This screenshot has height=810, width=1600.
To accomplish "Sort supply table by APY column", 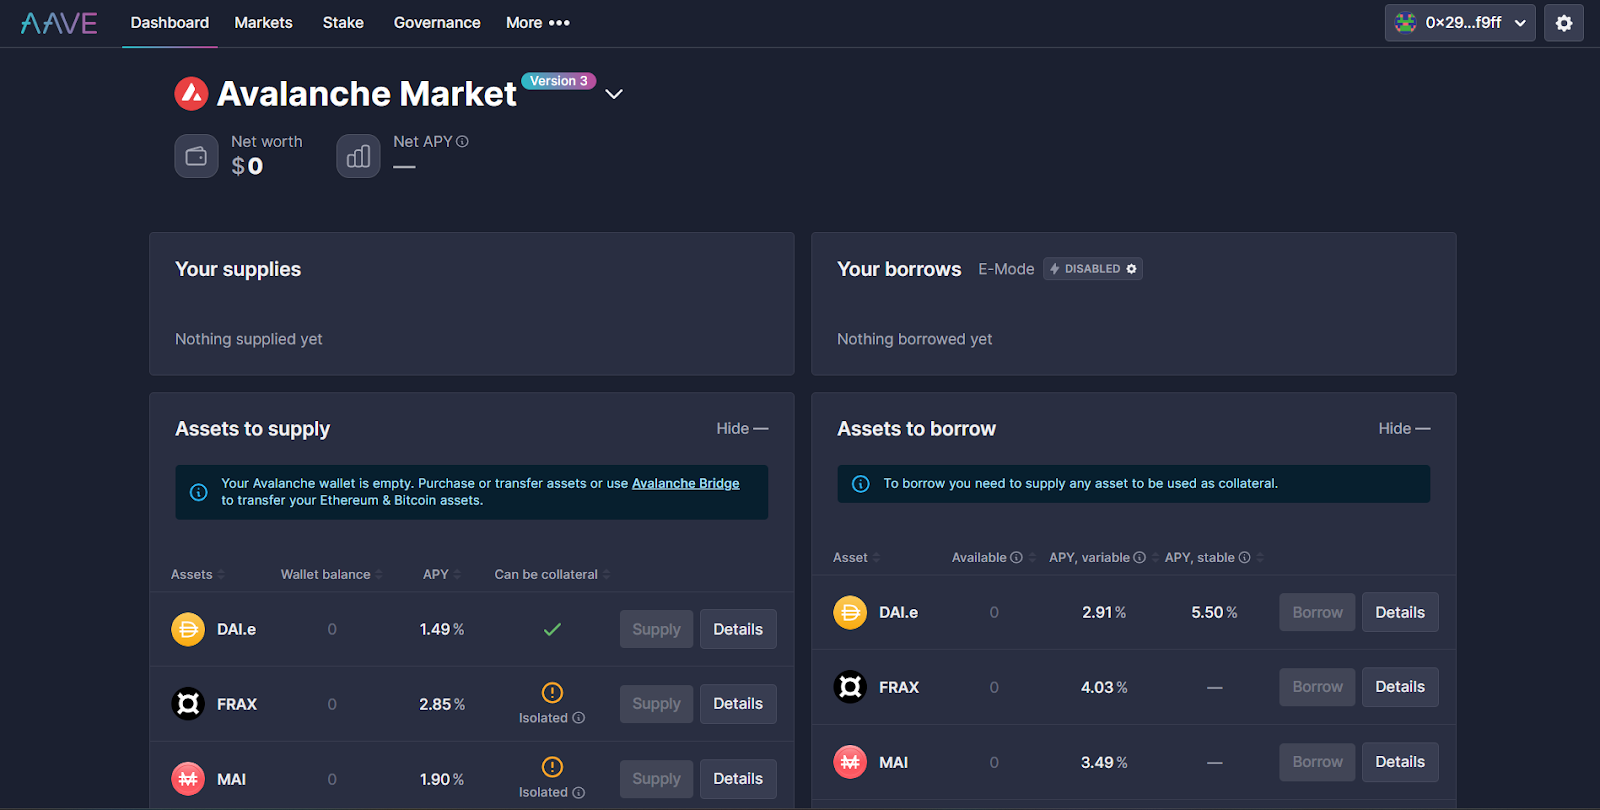I will (x=441, y=575).
